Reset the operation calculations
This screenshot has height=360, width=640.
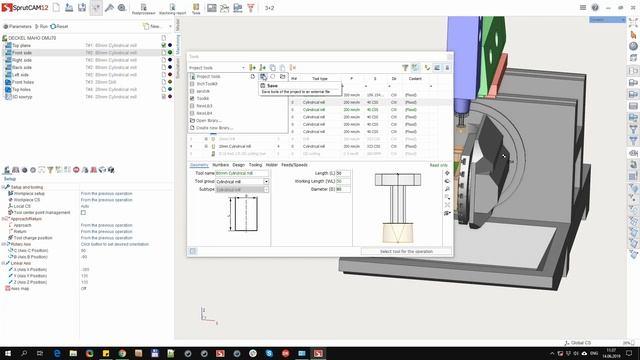click(59, 26)
